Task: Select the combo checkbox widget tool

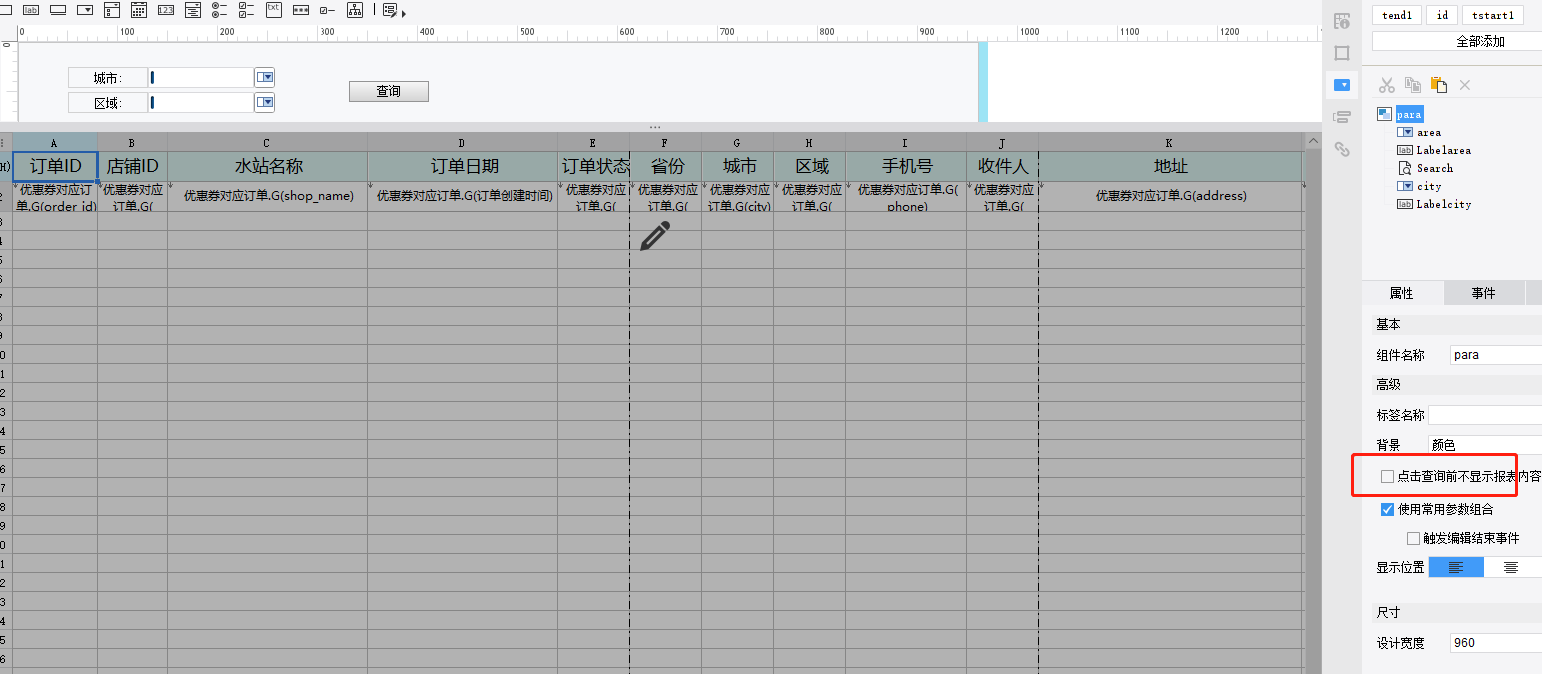Action: point(112,10)
